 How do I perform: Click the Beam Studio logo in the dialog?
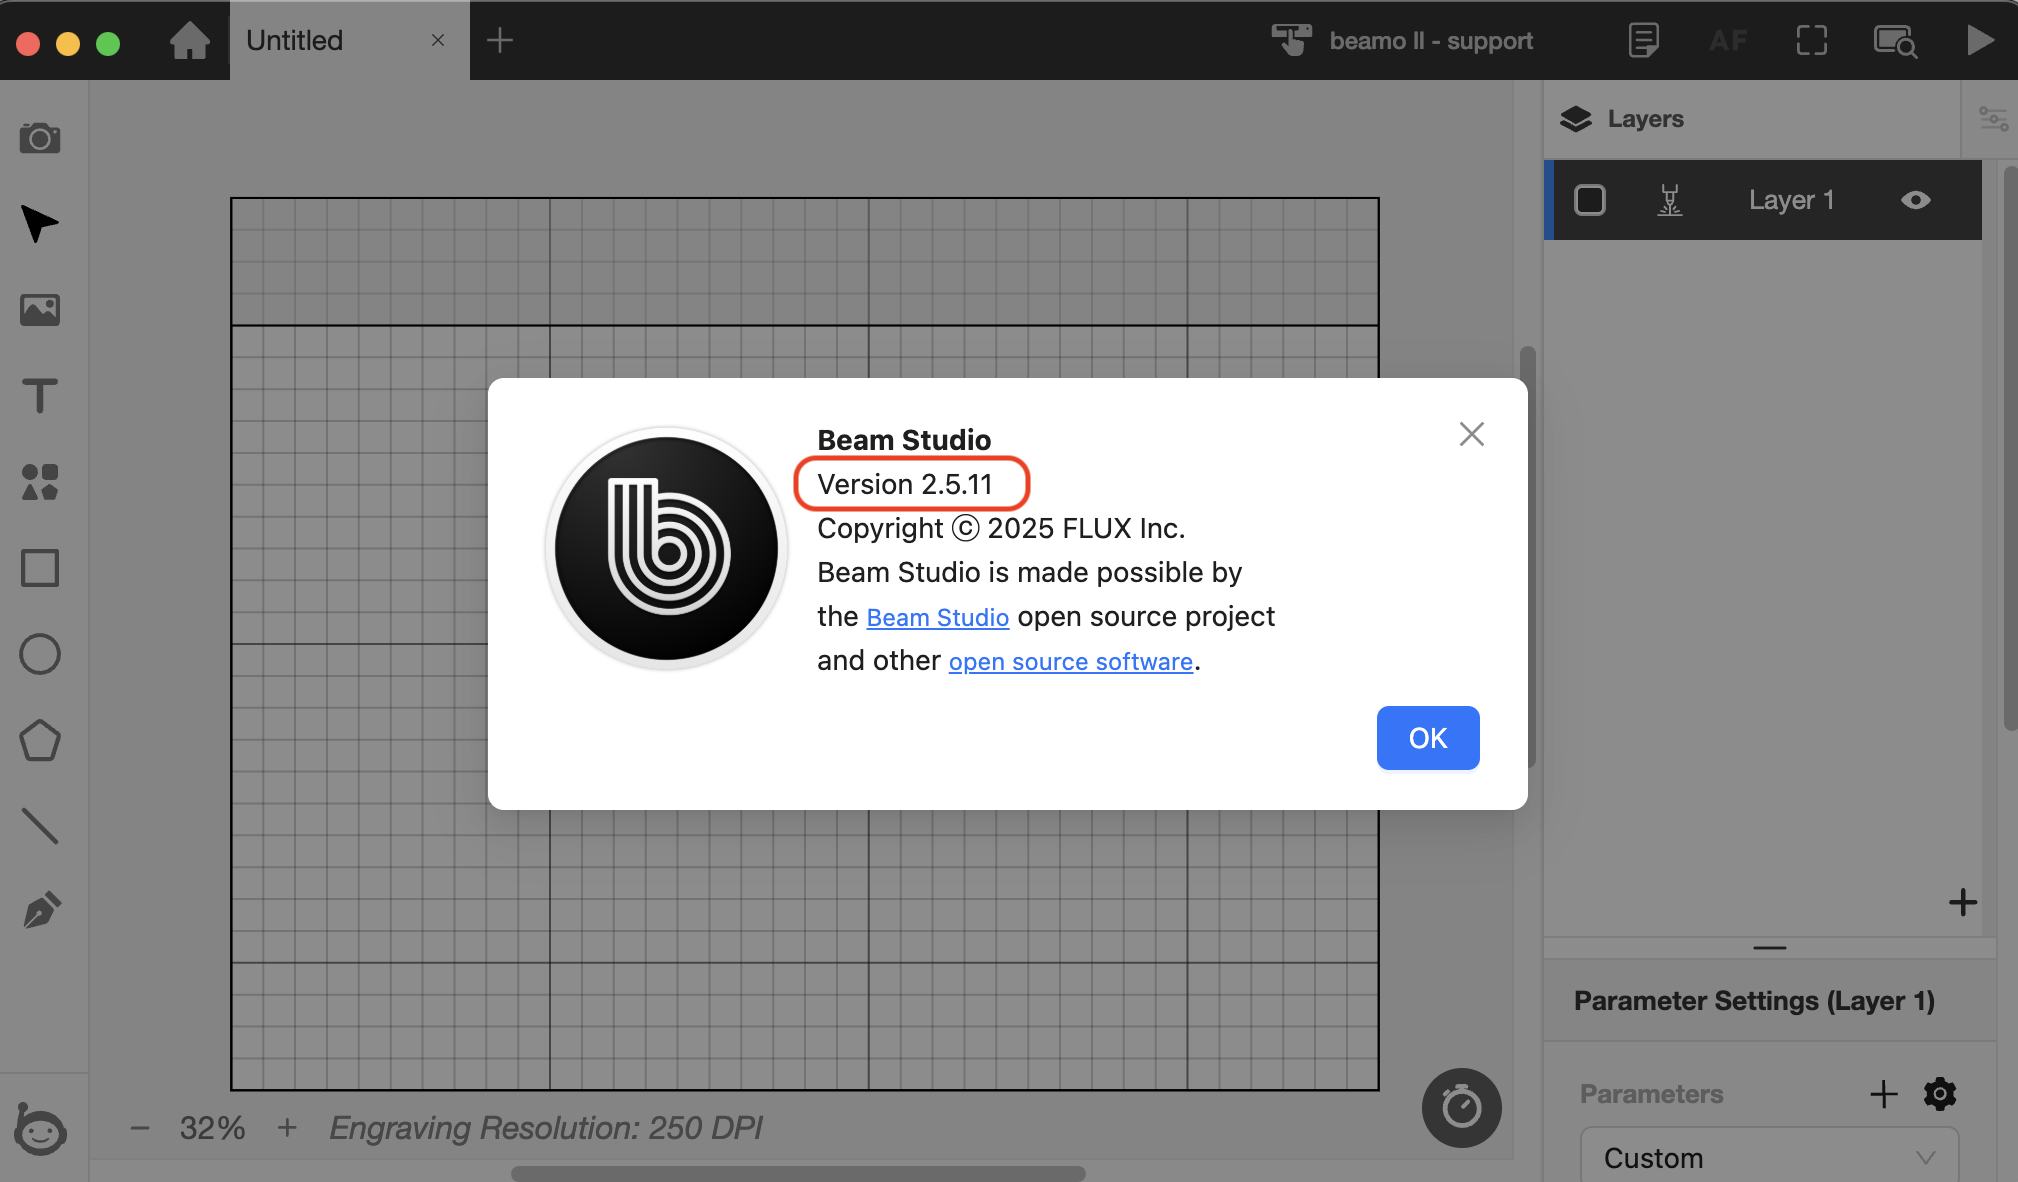click(666, 548)
